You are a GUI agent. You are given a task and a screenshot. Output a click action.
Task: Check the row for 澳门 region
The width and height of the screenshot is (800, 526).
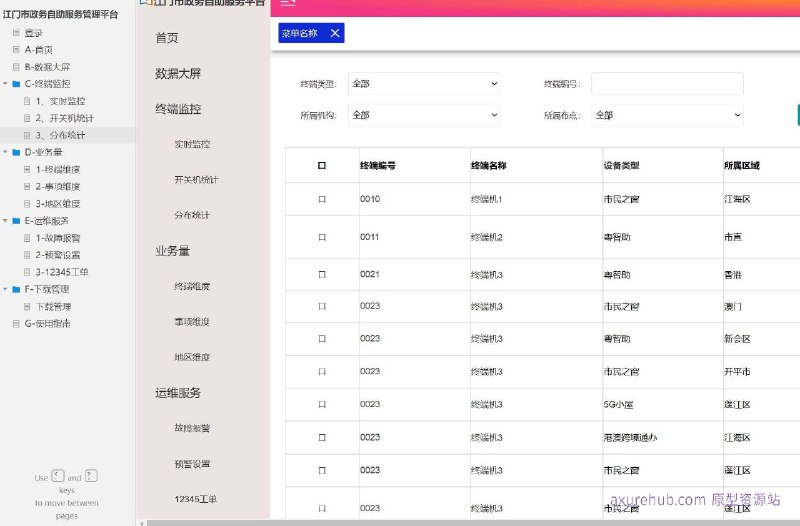click(x=322, y=306)
